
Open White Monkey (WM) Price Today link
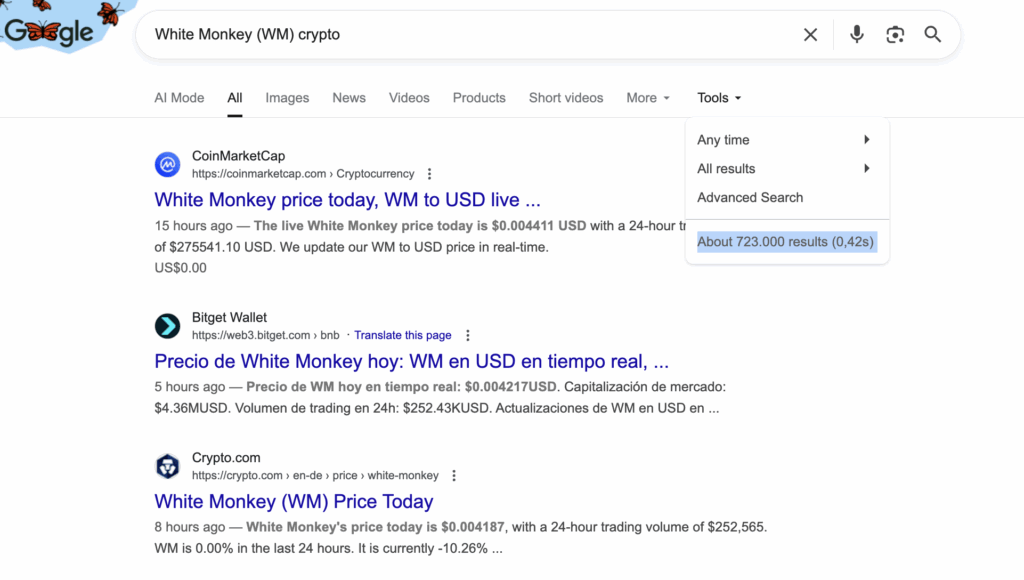coord(294,501)
